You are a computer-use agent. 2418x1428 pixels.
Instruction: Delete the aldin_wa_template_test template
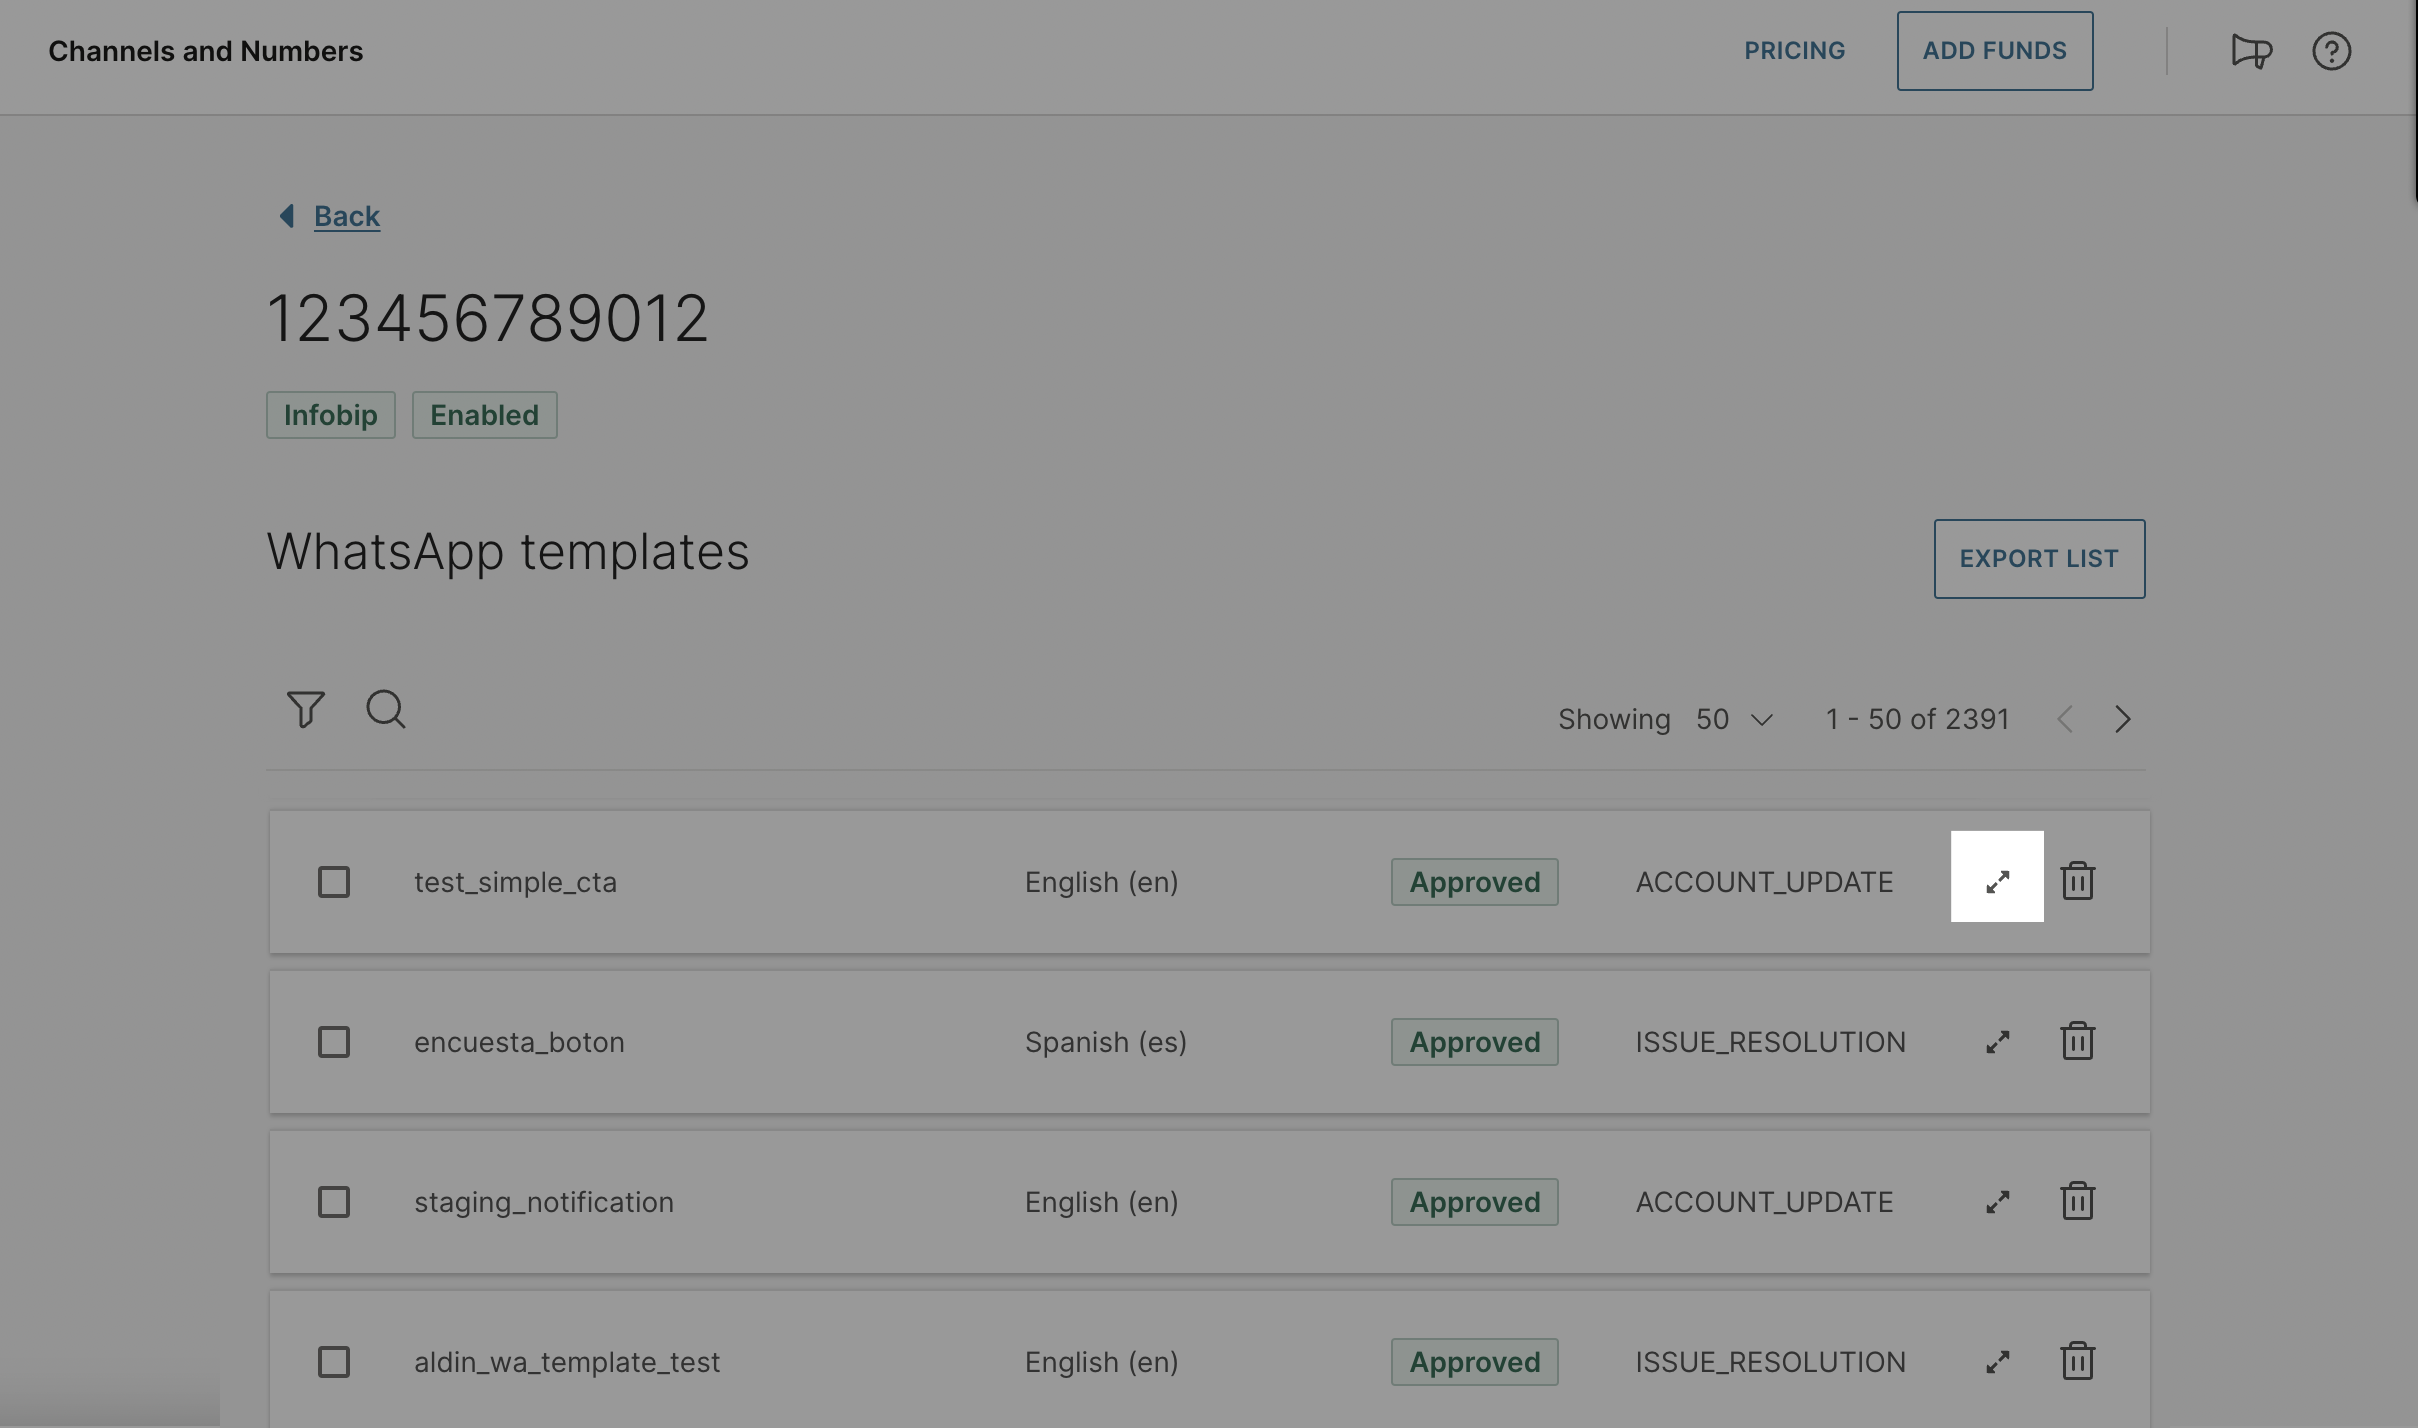click(x=2078, y=1361)
